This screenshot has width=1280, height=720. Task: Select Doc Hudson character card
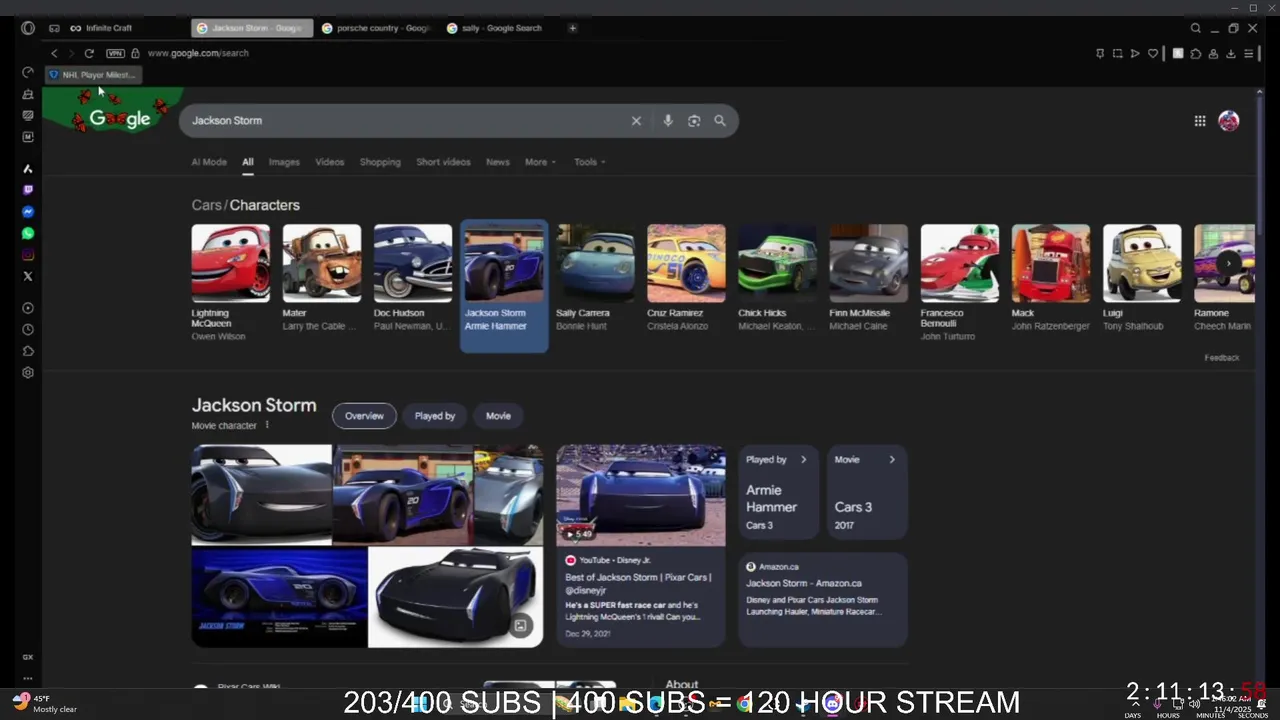pyautogui.click(x=412, y=278)
